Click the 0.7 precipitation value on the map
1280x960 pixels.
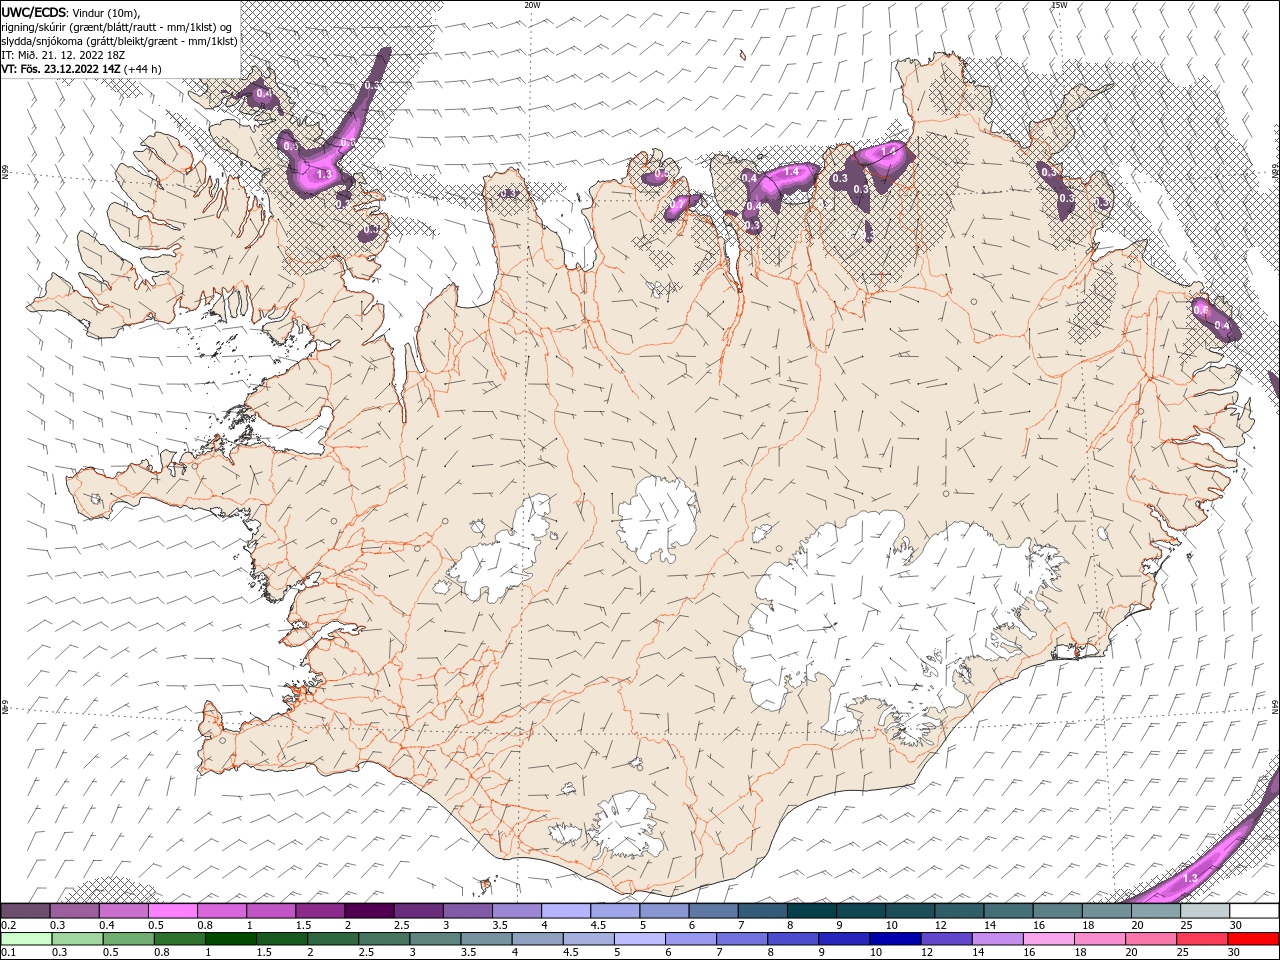[x=677, y=204]
